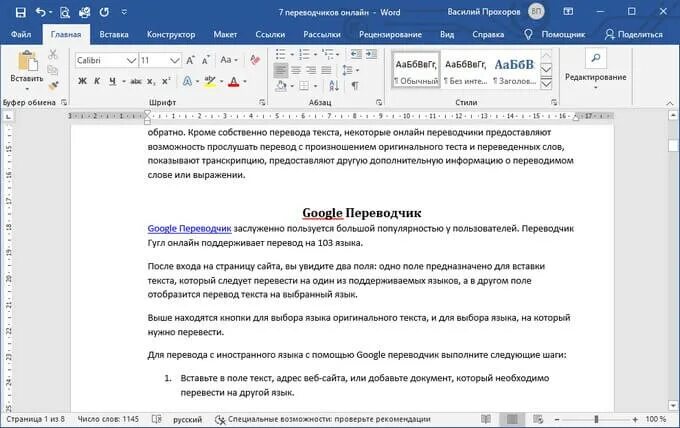This screenshot has width=680, height=428.
Task: Clear all formatting
Action: 255,60
